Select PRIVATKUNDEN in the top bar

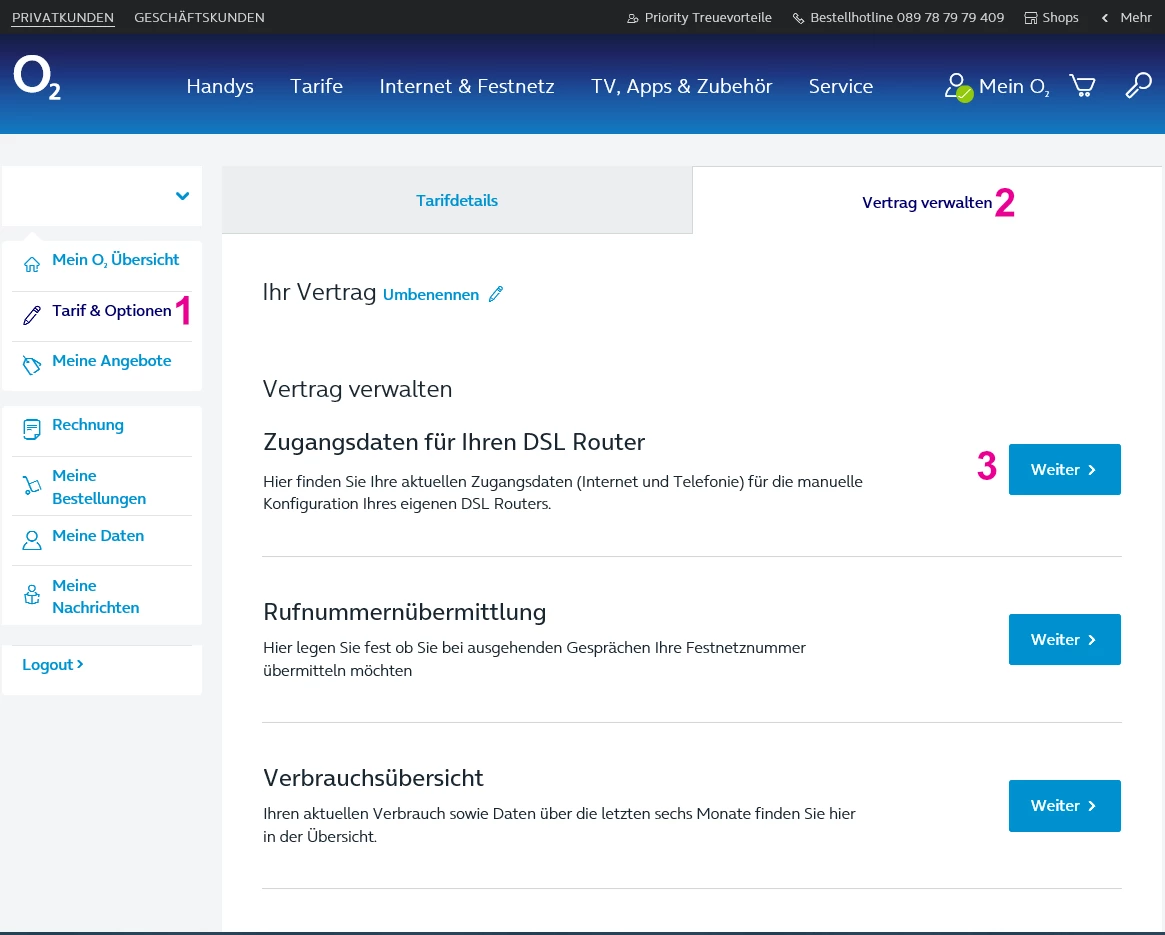click(x=63, y=18)
